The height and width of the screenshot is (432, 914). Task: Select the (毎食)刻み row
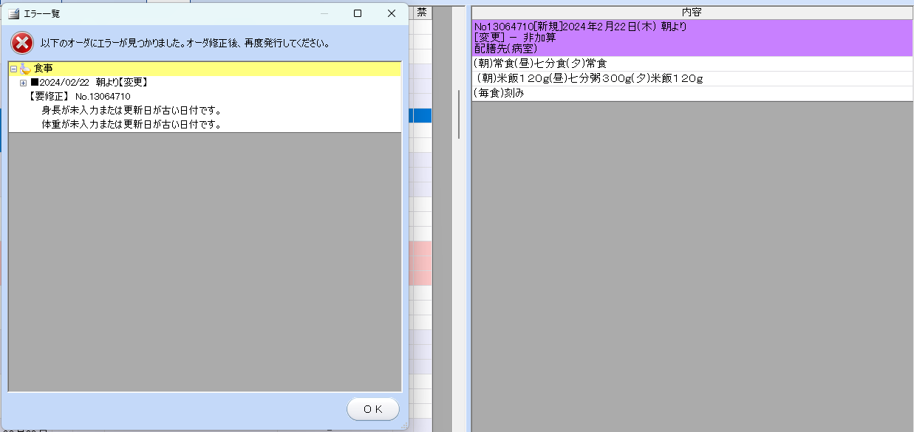coord(692,93)
